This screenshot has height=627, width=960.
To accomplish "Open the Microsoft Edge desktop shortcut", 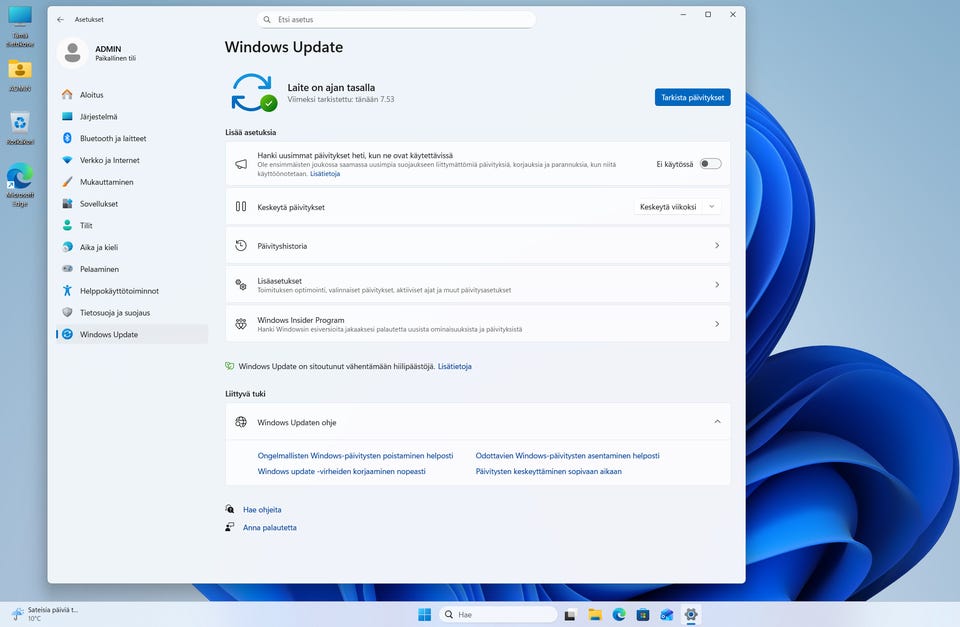I will pyautogui.click(x=20, y=185).
